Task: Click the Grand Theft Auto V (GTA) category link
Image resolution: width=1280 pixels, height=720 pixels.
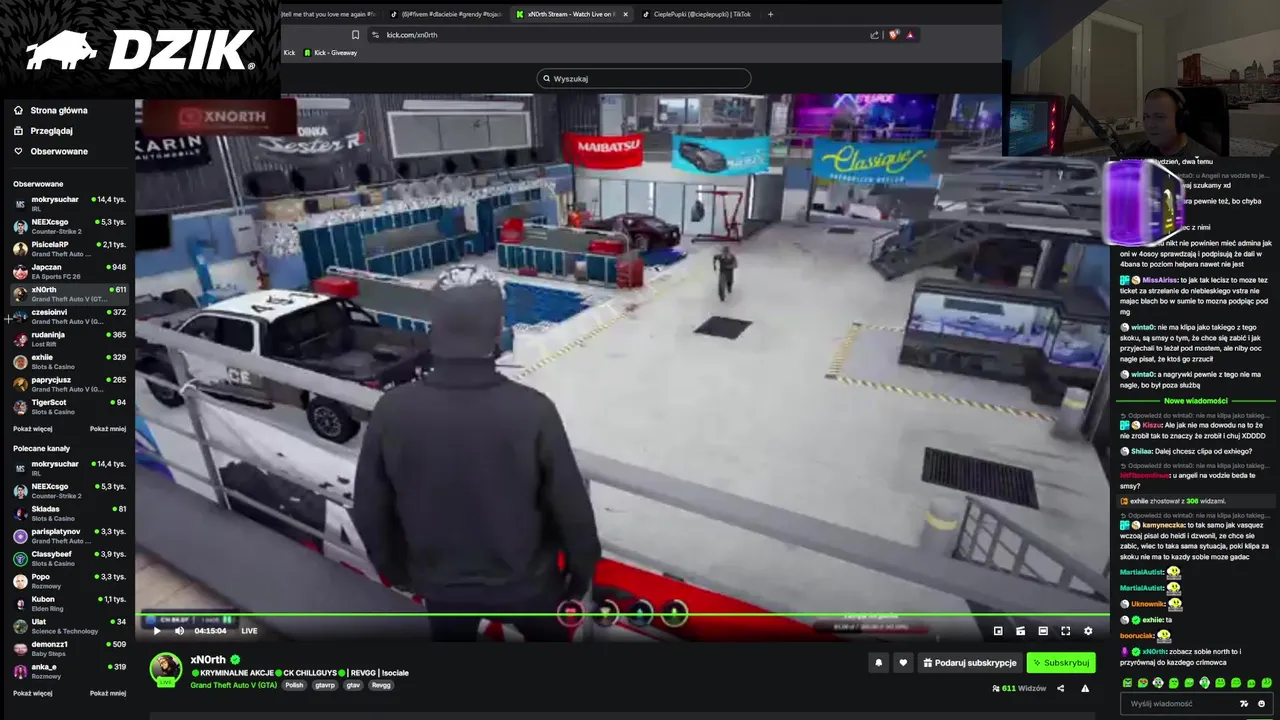Action: [233, 685]
